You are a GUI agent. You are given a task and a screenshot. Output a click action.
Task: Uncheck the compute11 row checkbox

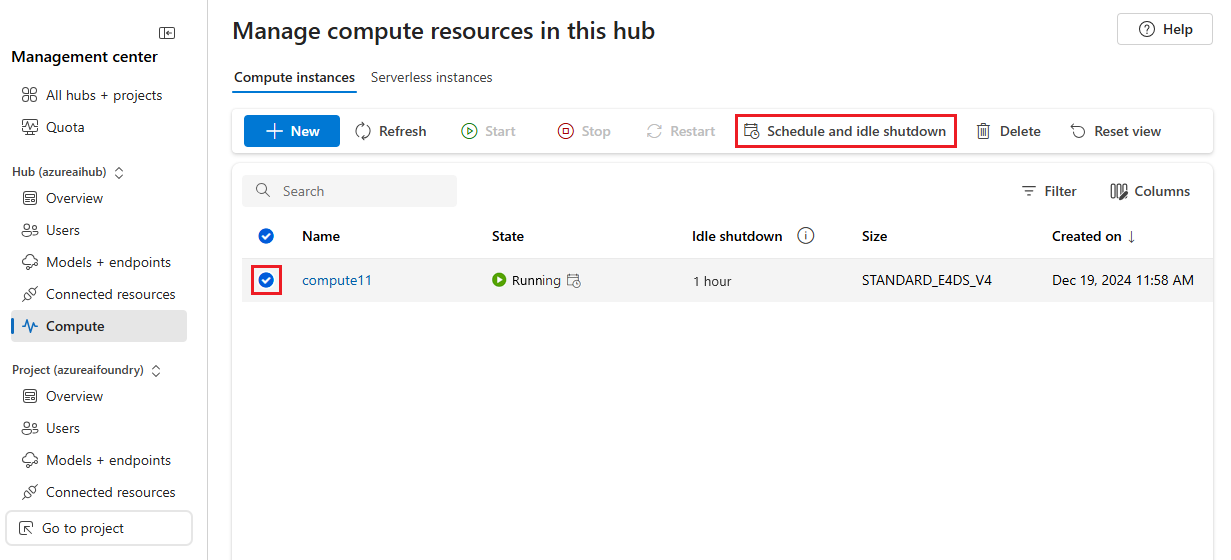(266, 280)
